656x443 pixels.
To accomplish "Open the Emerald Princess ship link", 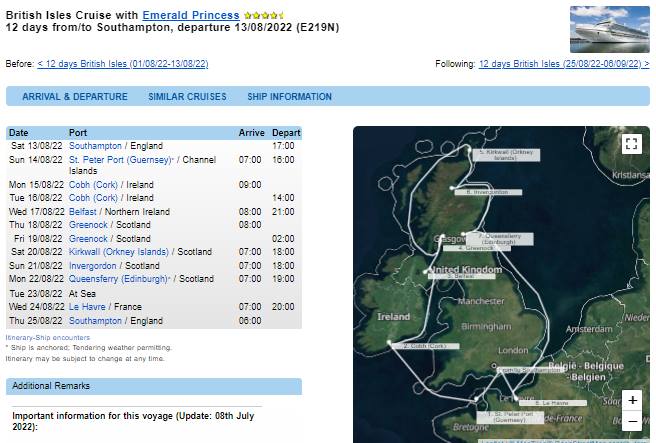I will 191,15.
